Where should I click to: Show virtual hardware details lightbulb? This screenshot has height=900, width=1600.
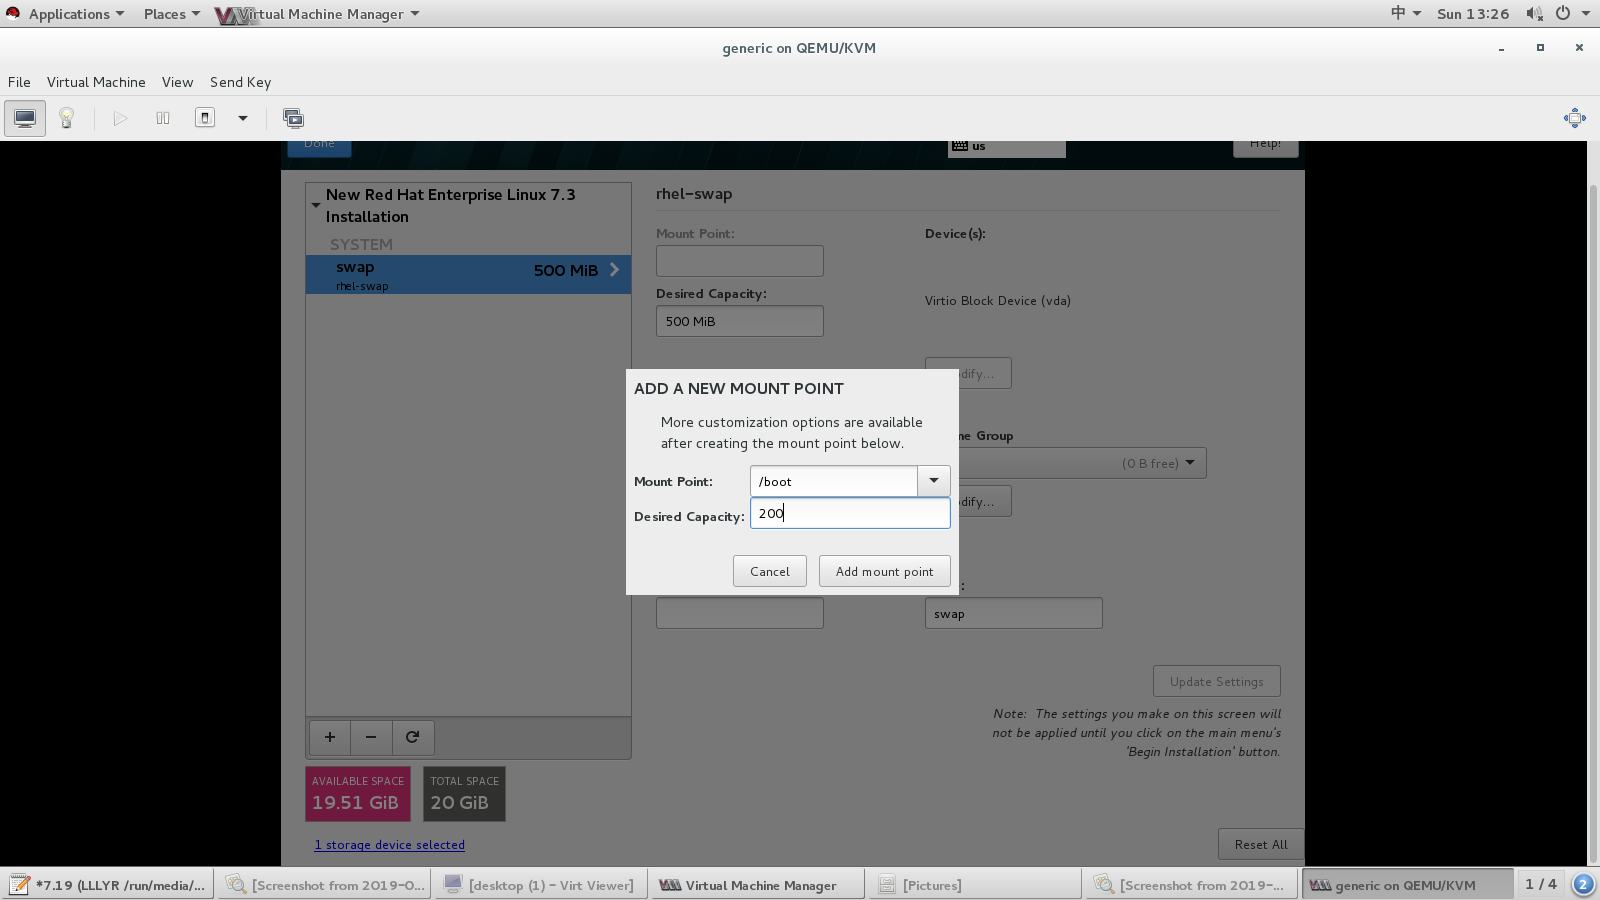pos(67,118)
